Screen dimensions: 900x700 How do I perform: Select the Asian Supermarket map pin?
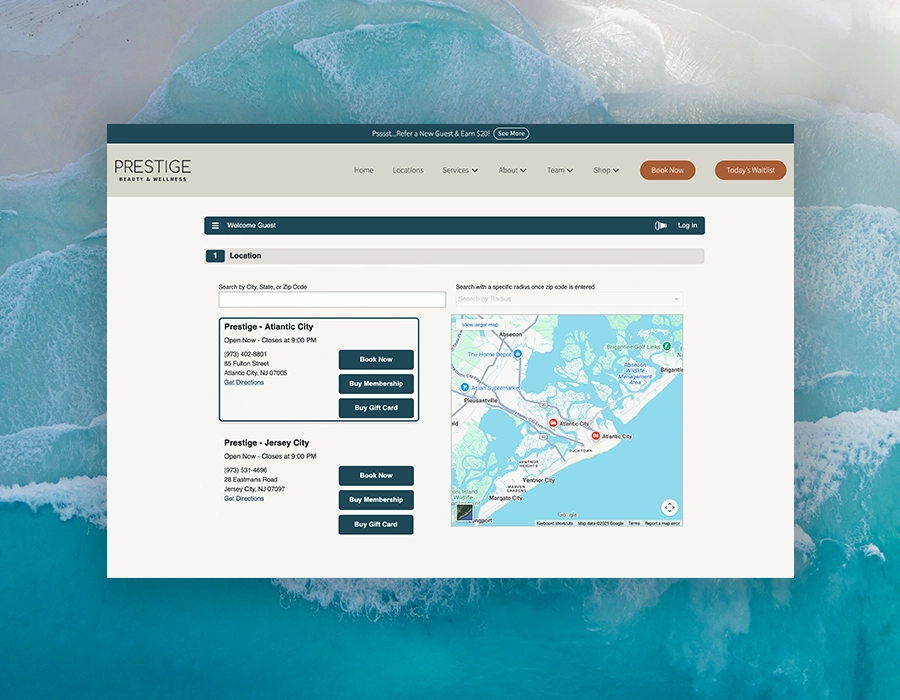point(465,387)
